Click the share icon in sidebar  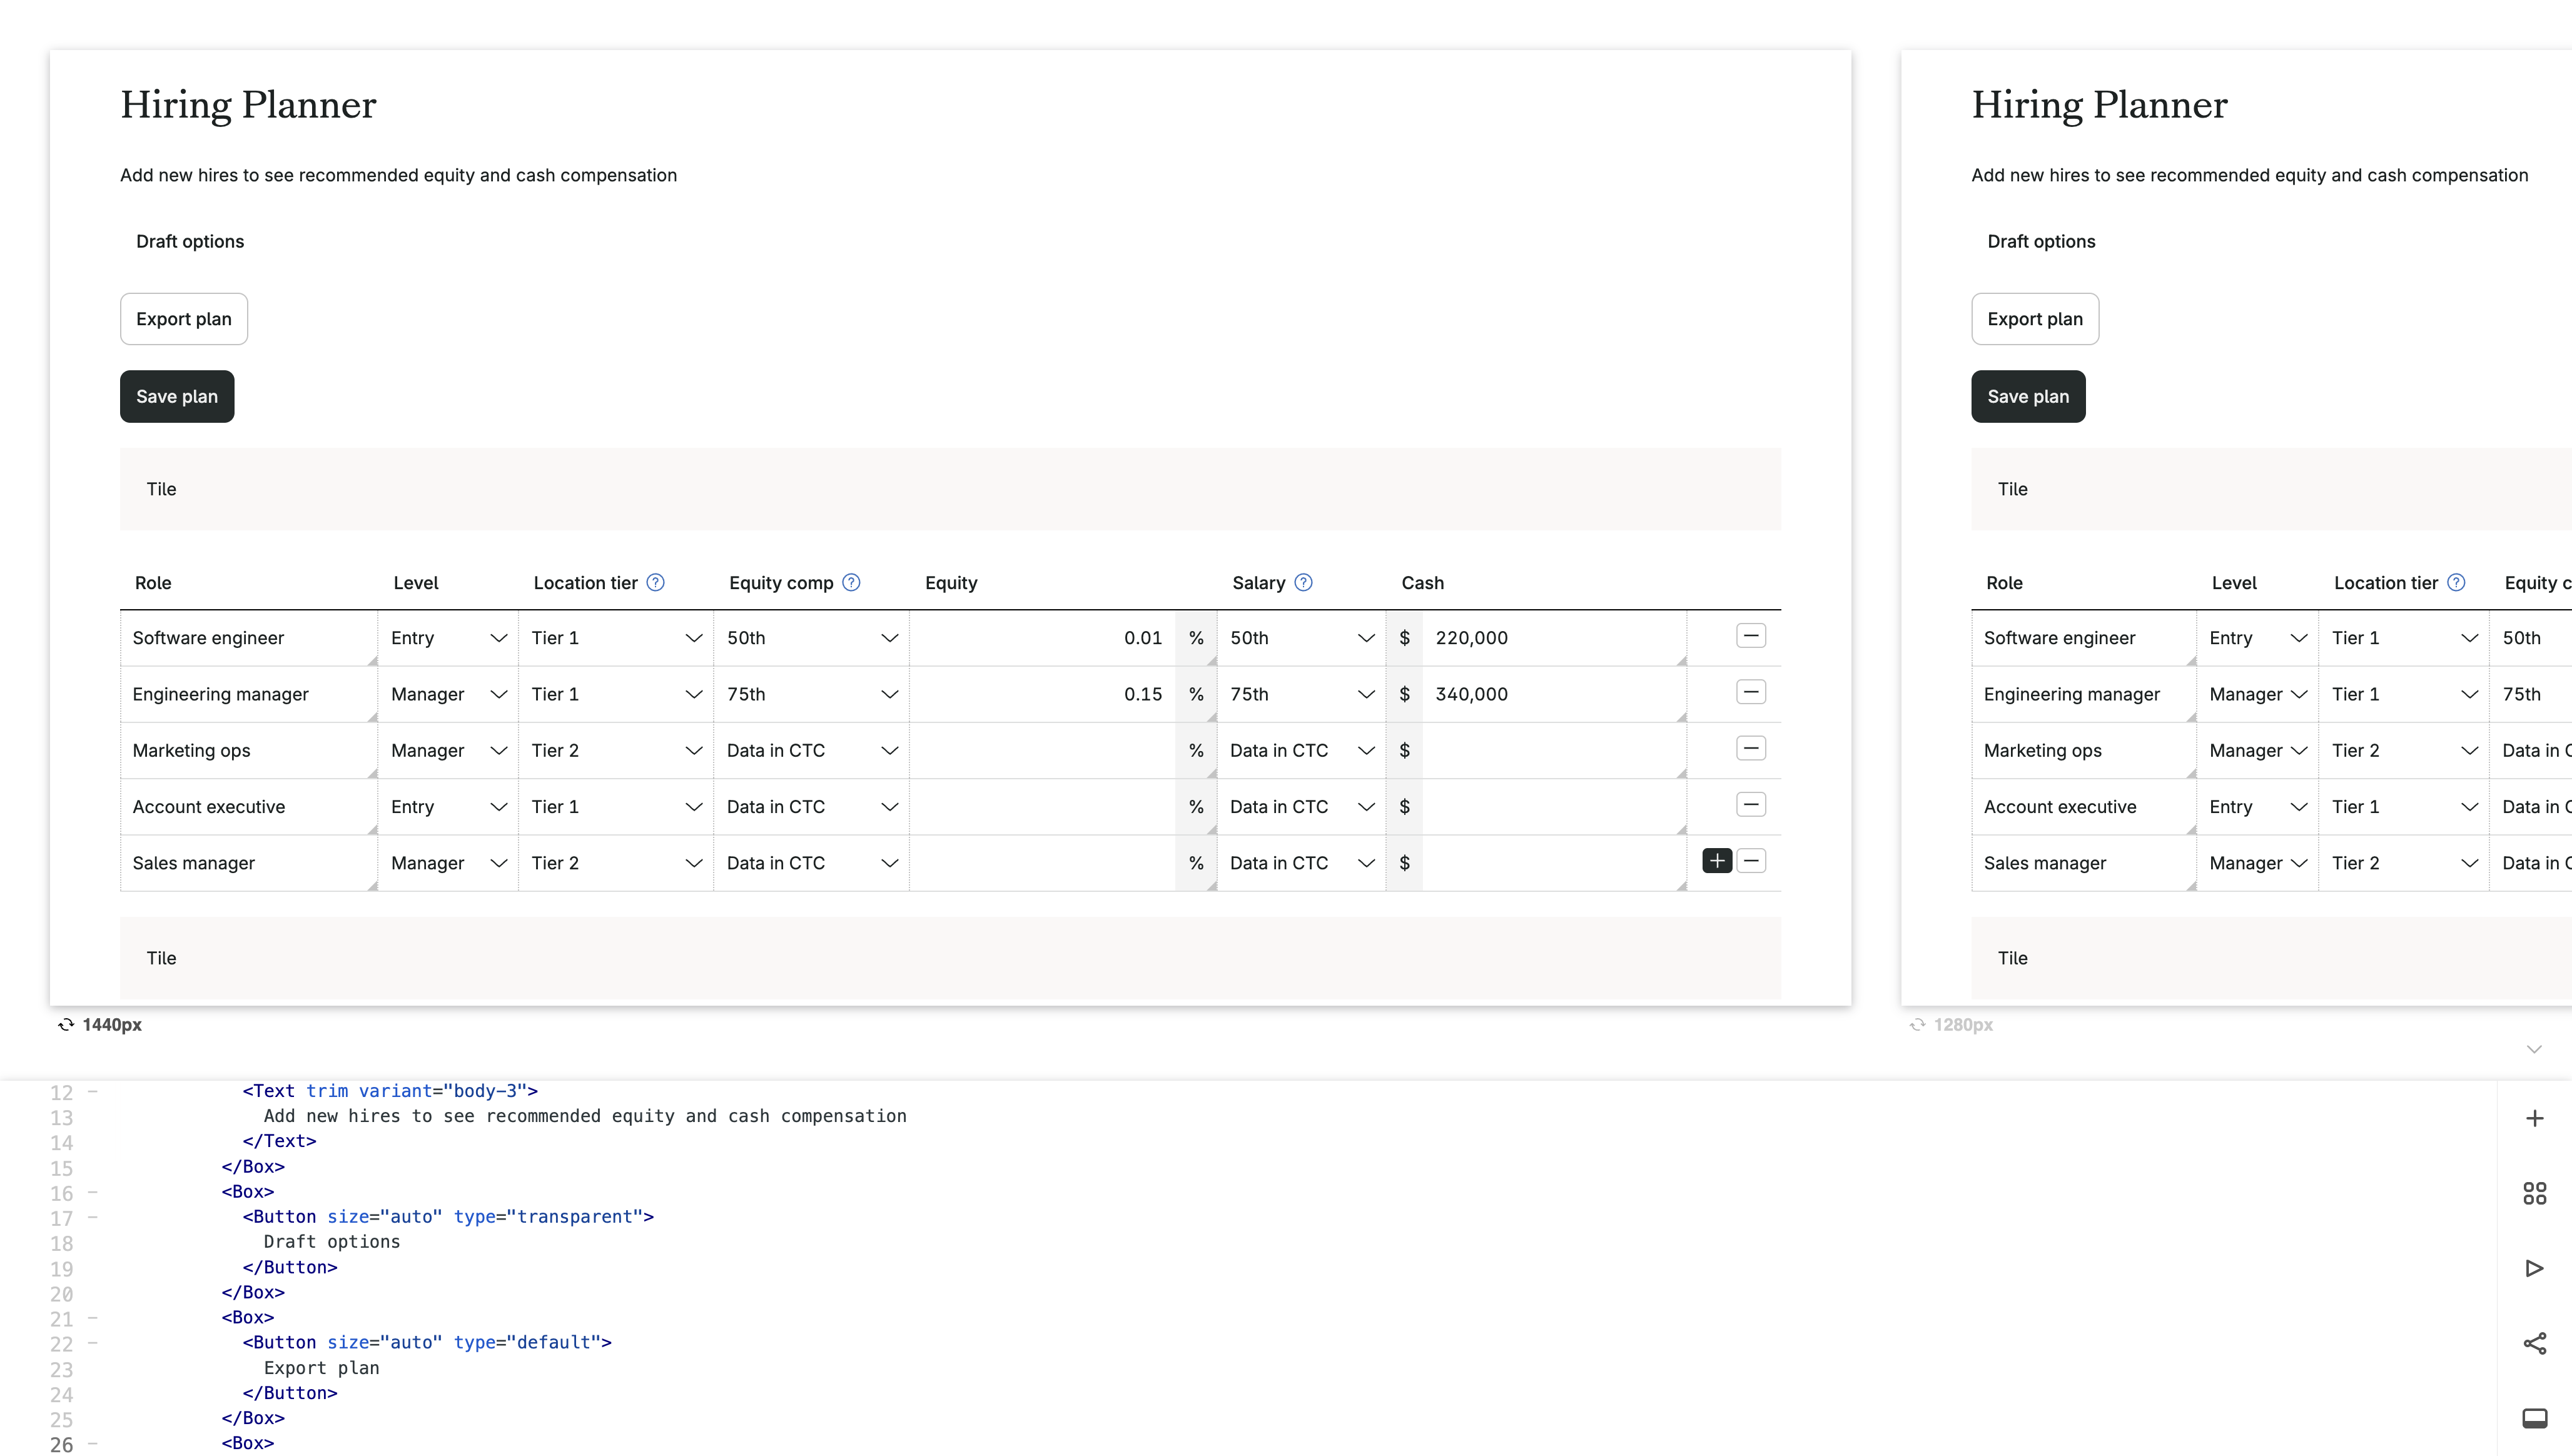pyautogui.click(x=2534, y=1343)
